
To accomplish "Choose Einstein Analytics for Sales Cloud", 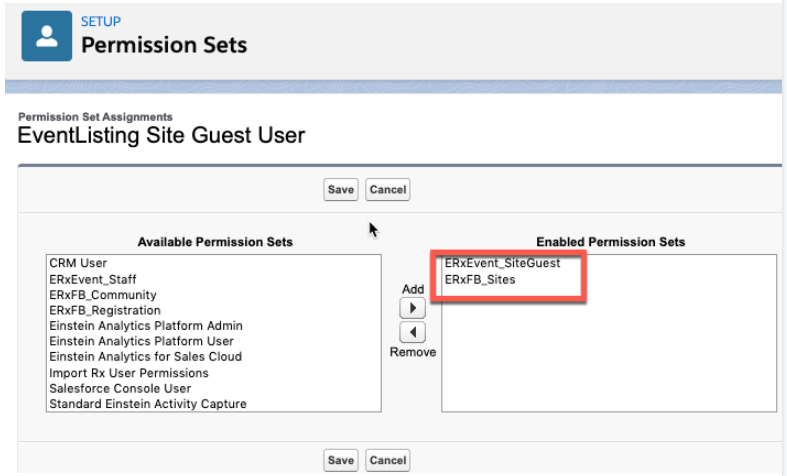I will pos(145,357).
